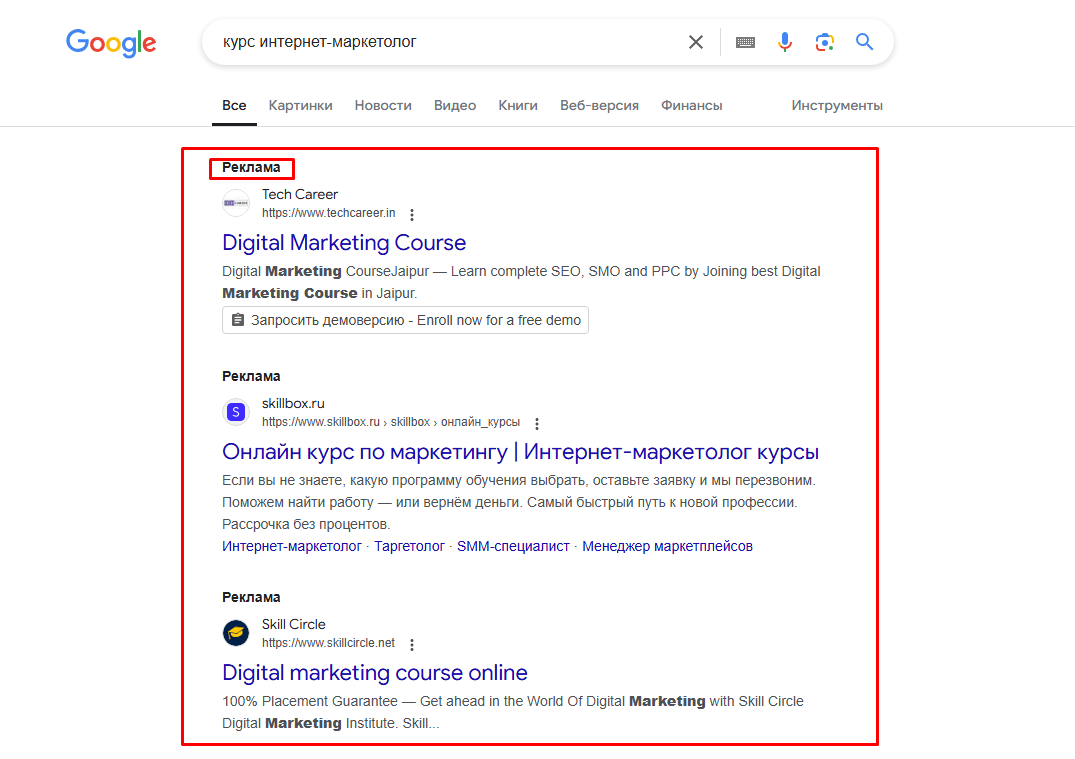Click the skillbox.ru site name

(x=293, y=404)
